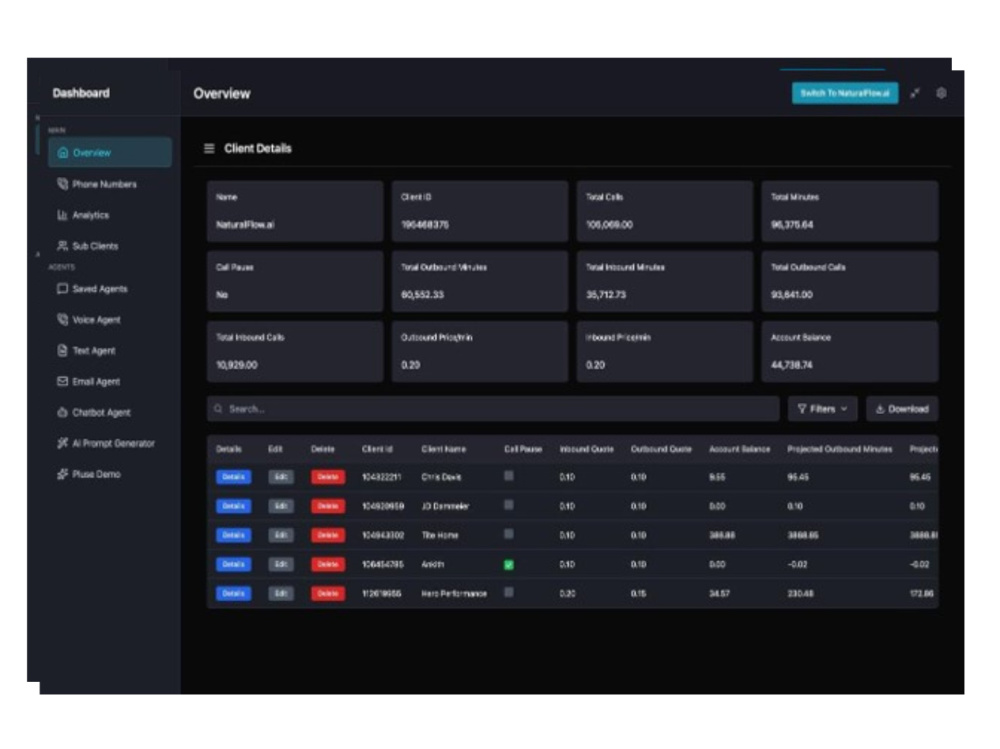This screenshot has width=1000, height=749.
Task: Toggle Call Pause checkbox for Chris Davis
Action: [508, 476]
